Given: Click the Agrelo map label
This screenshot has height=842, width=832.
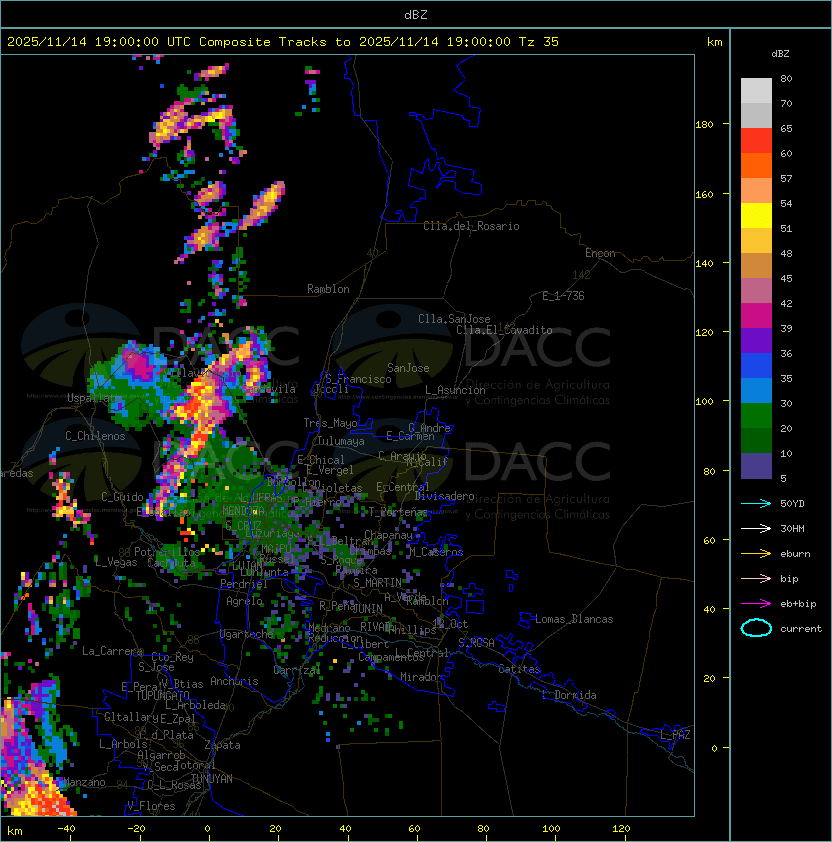Looking at the screenshot, I should [x=244, y=601].
